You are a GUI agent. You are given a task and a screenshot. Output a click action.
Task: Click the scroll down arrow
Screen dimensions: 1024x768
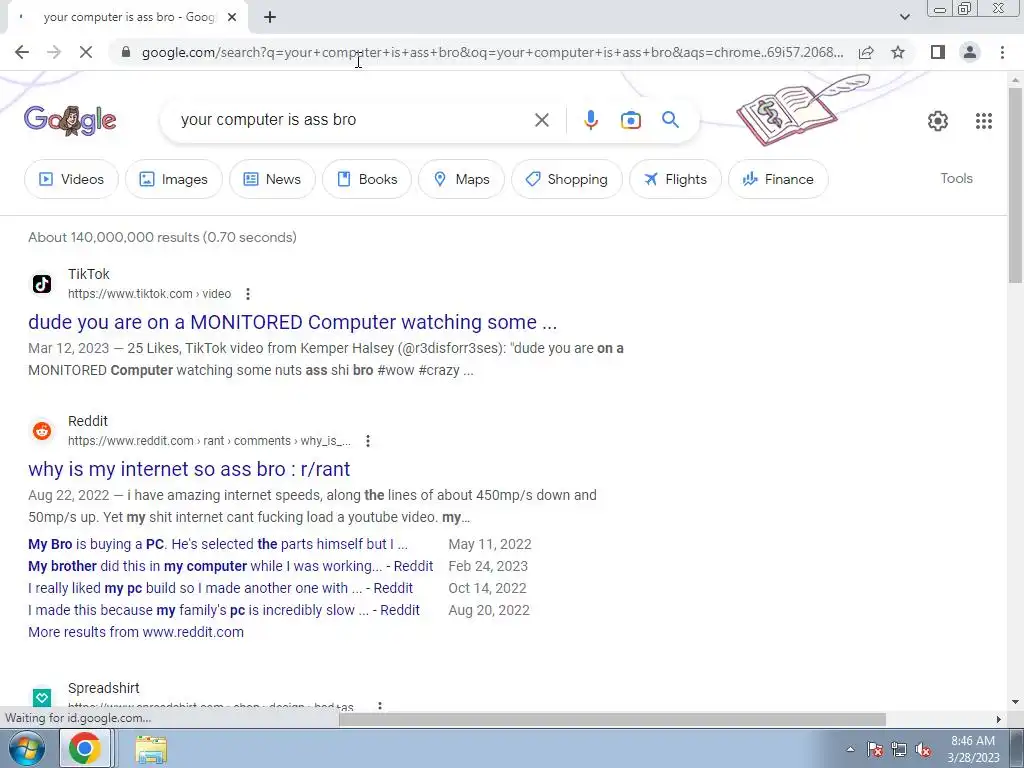(x=1015, y=703)
